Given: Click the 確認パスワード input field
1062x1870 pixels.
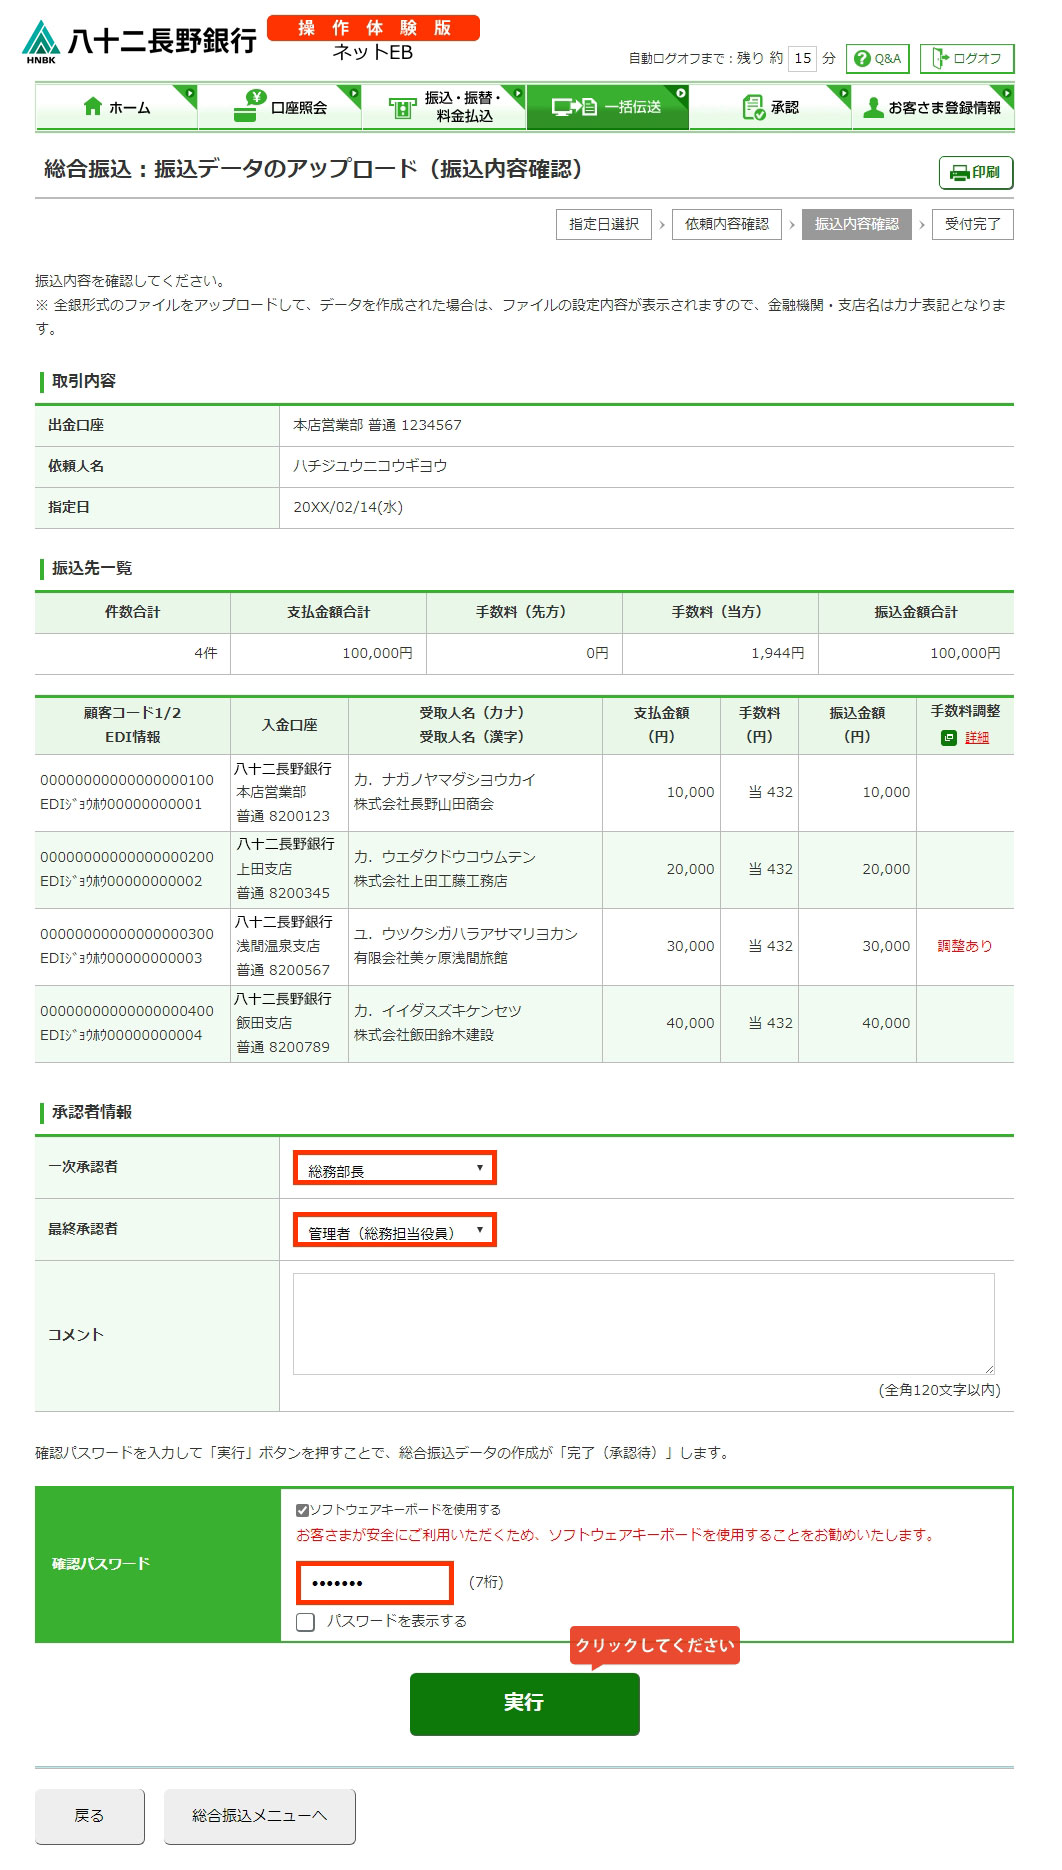Looking at the screenshot, I should coord(375,1582).
